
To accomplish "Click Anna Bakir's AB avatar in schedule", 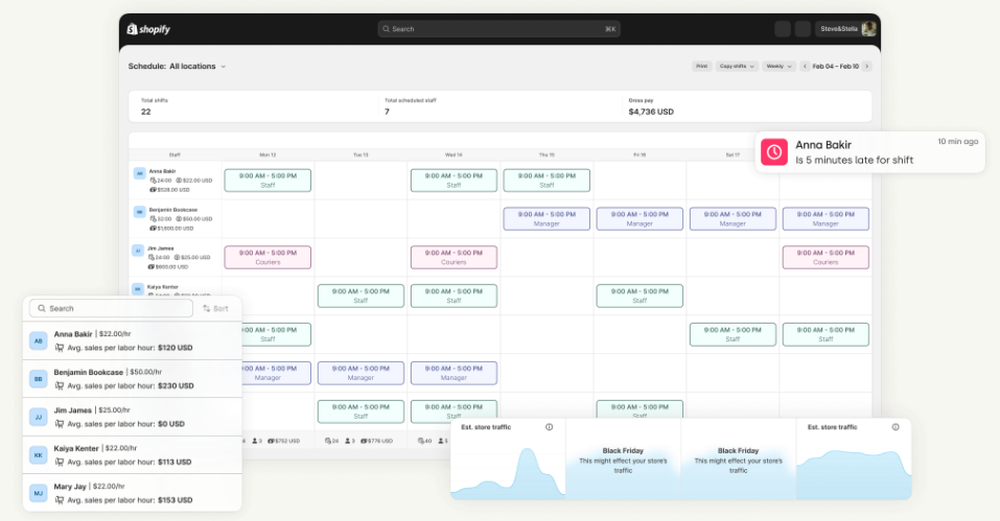I will [140, 173].
